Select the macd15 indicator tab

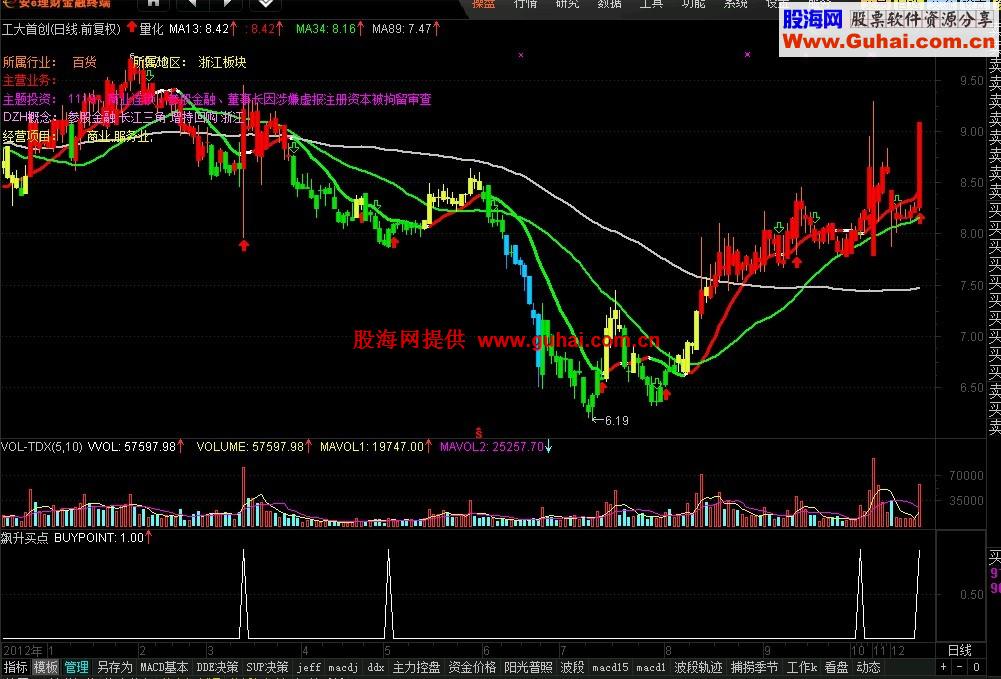pos(610,667)
